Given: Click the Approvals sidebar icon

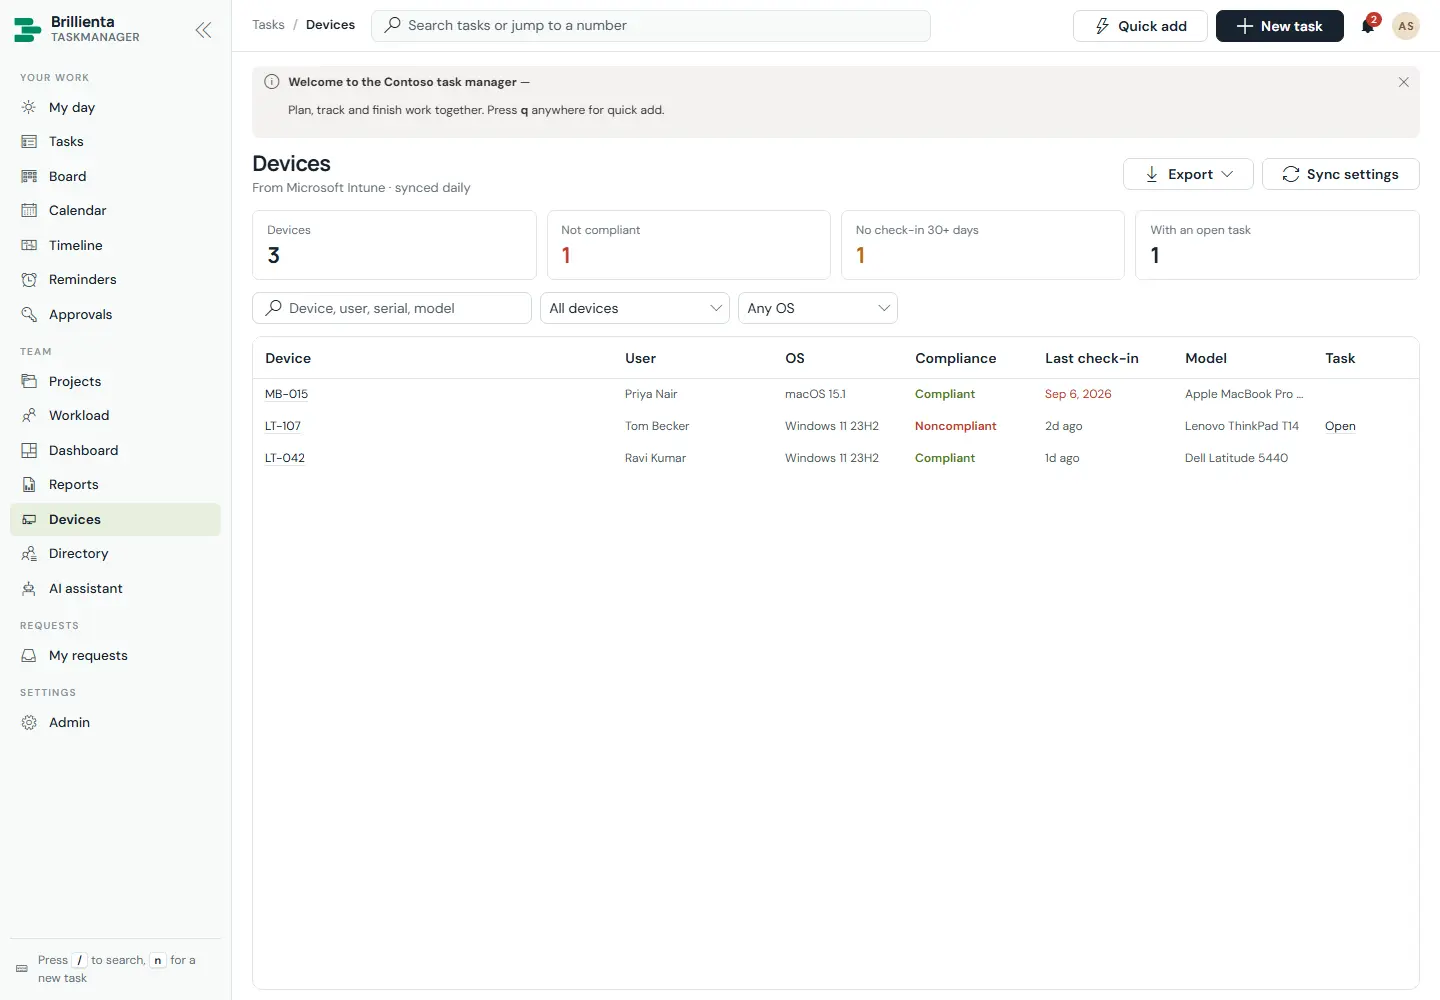Looking at the screenshot, I should click(x=29, y=314).
